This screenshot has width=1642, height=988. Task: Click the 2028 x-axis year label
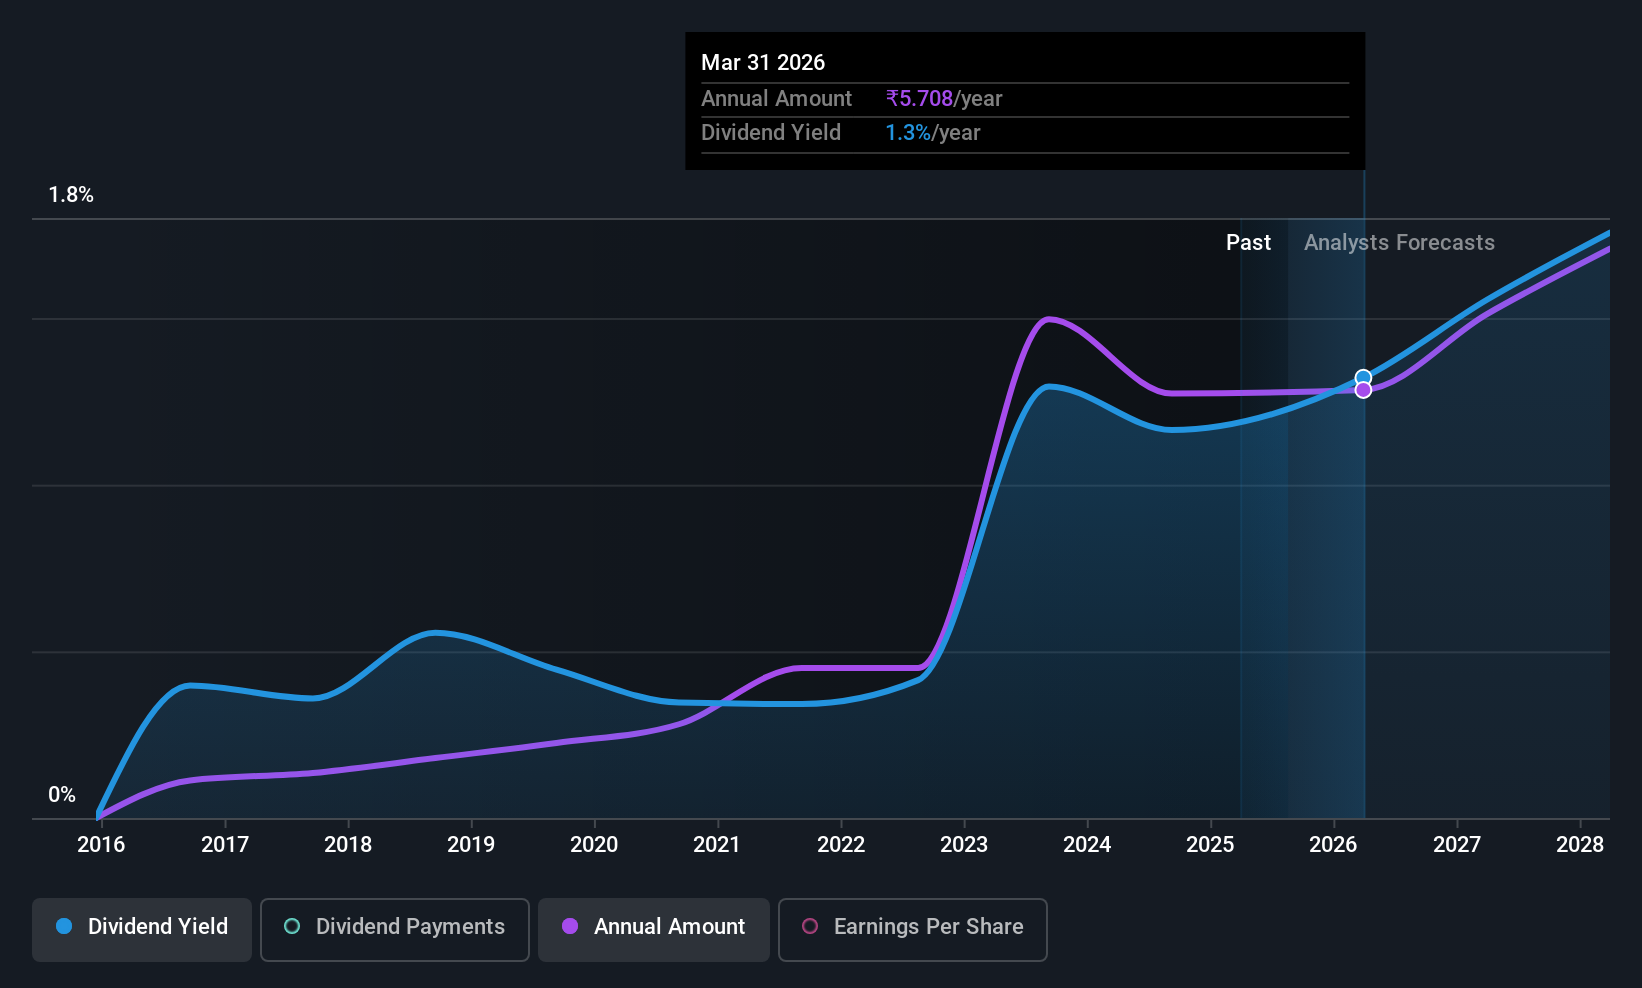point(1580,845)
